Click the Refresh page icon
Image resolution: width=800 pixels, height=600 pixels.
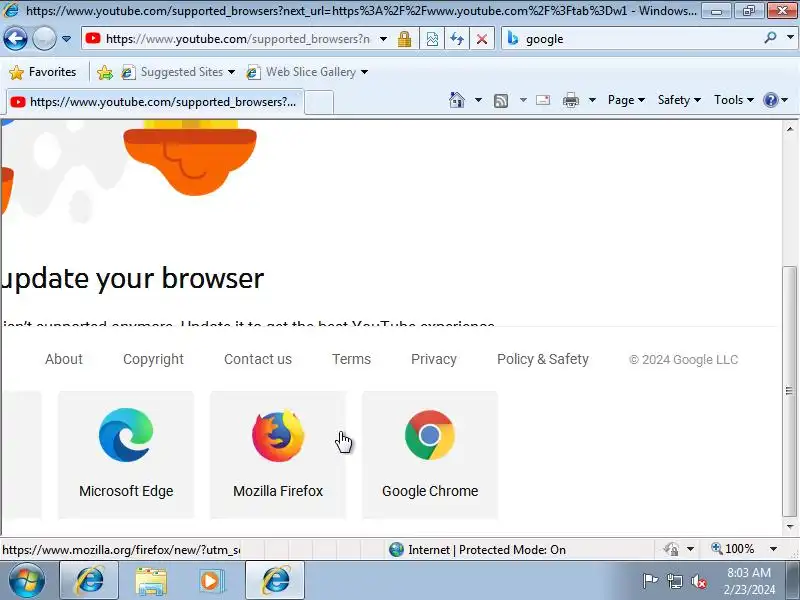coord(457,39)
